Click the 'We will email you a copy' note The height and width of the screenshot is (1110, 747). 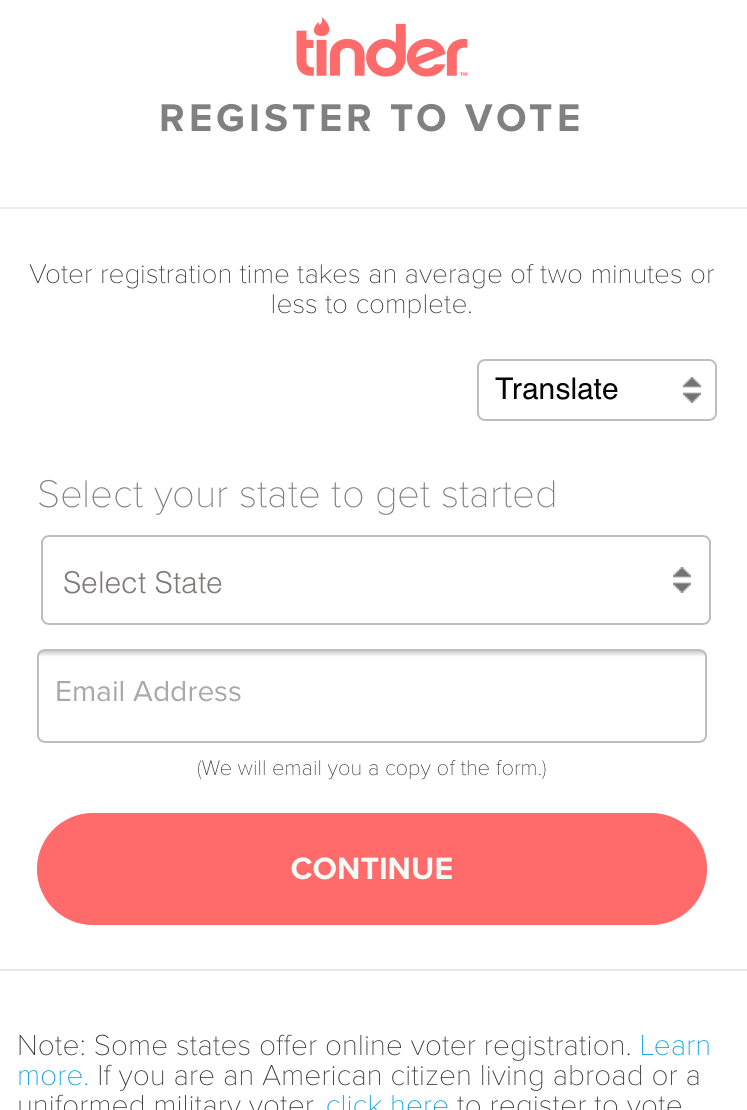point(372,768)
